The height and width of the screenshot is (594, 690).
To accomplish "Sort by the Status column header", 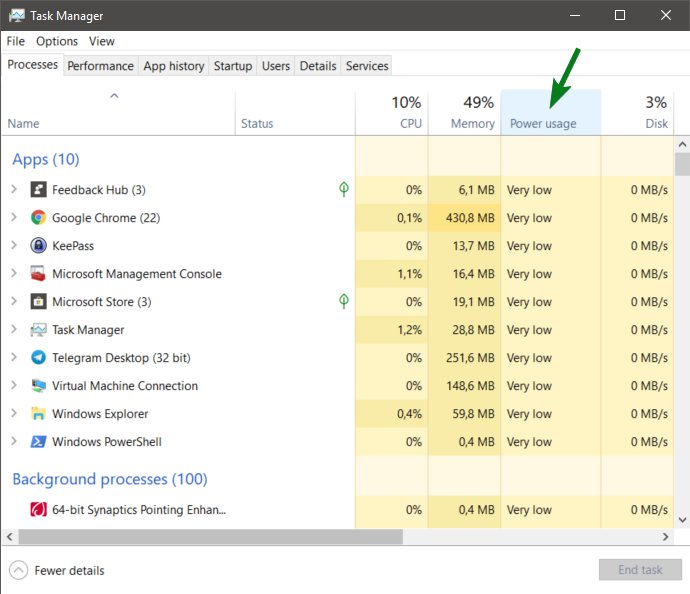I will (x=295, y=113).
